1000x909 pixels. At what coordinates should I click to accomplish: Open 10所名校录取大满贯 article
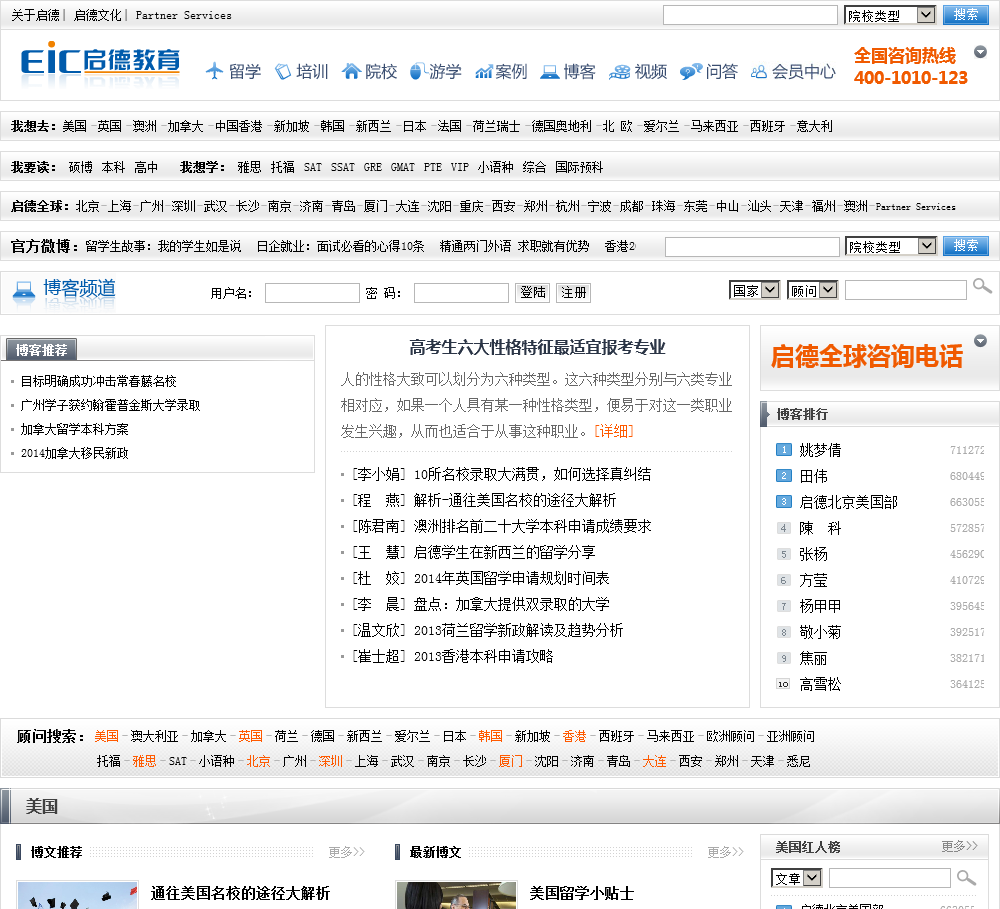click(x=533, y=475)
